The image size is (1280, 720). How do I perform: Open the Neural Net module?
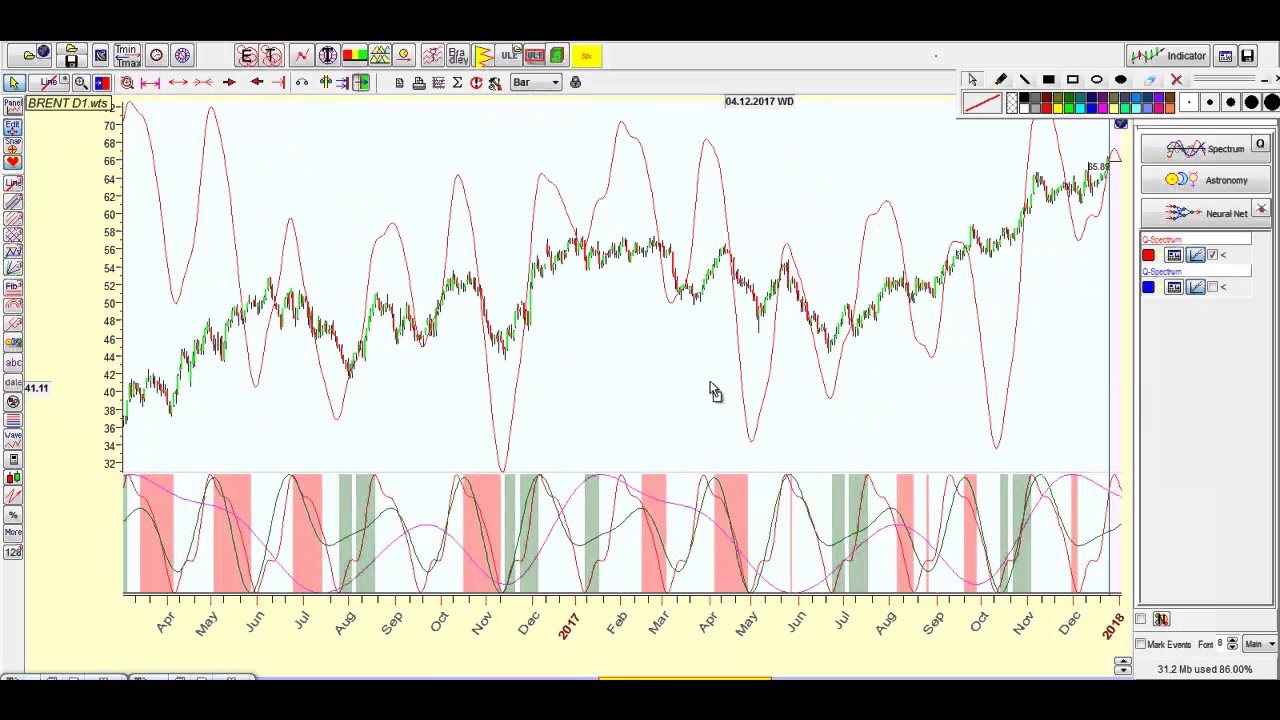(1205, 213)
